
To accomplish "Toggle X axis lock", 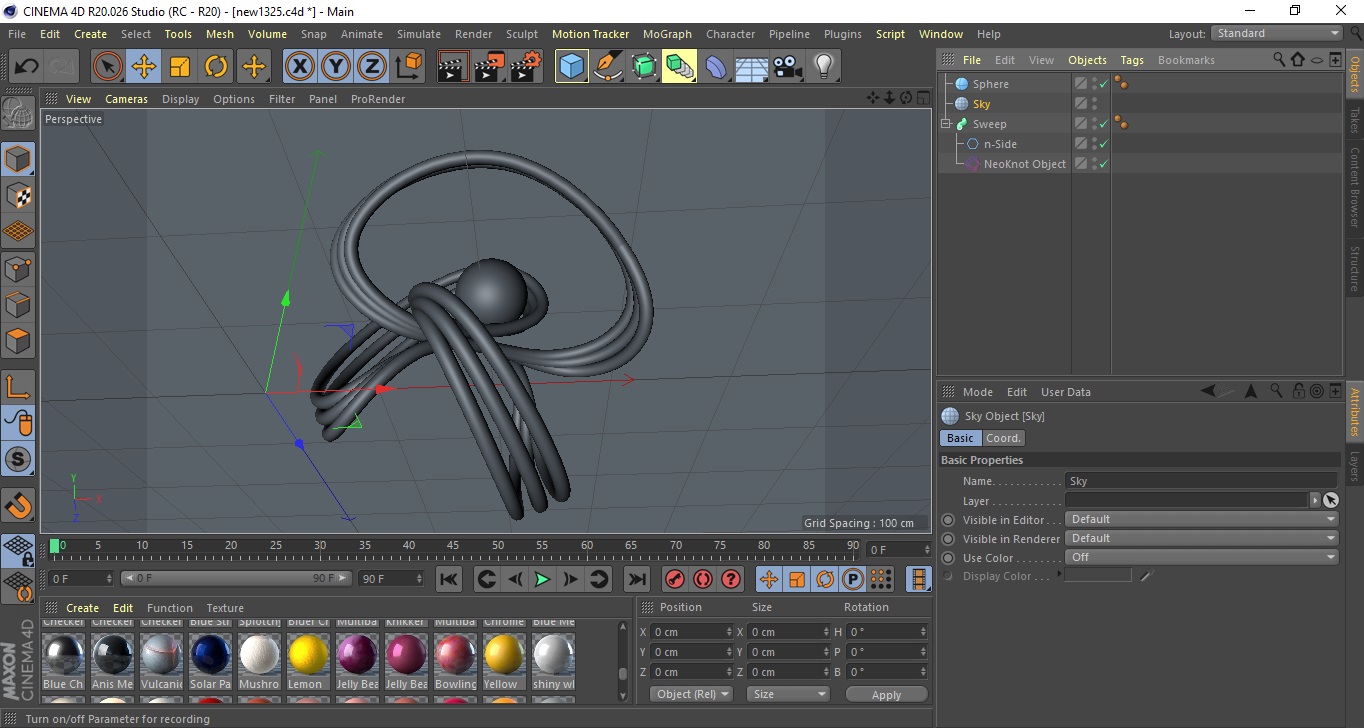I will [x=299, y=67].
